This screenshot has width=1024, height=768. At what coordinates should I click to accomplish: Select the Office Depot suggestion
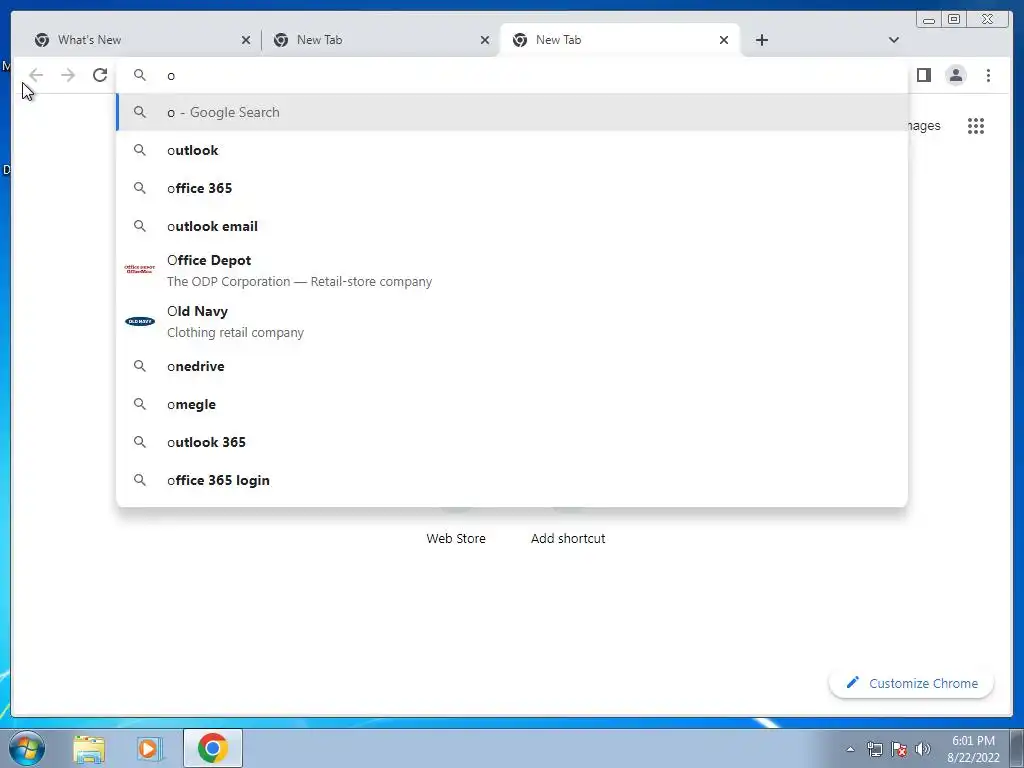(x=512, y=270)
